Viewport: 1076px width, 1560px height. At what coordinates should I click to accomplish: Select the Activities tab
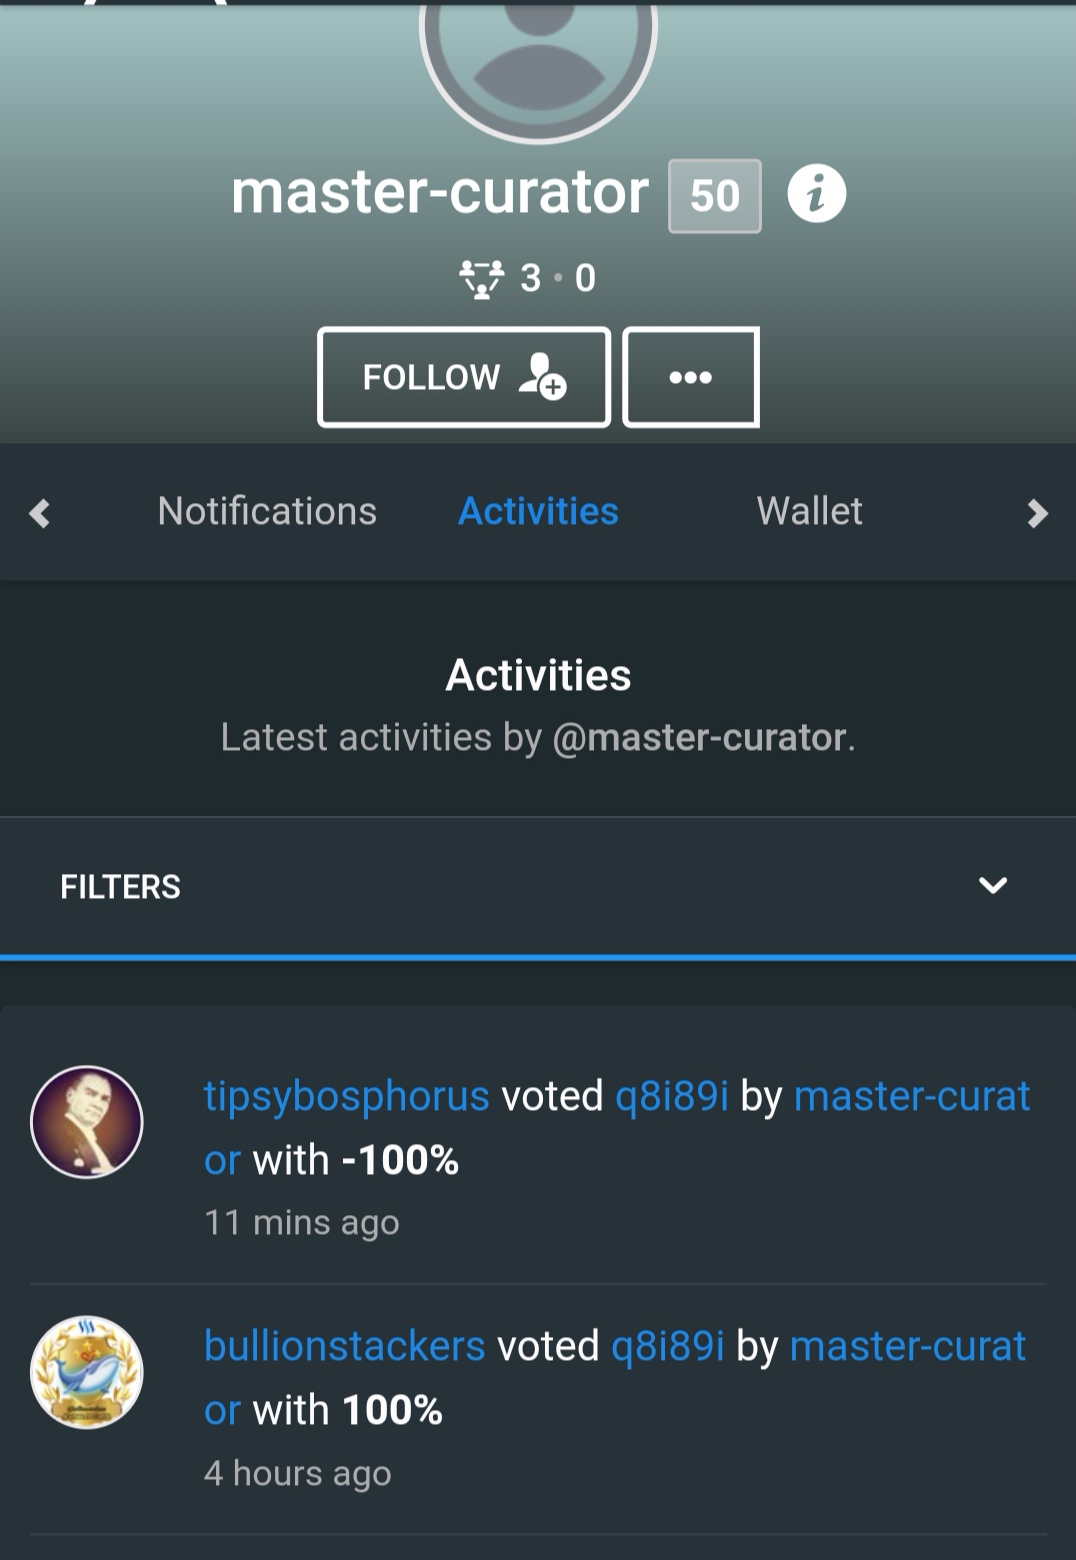tap(538, 511)
